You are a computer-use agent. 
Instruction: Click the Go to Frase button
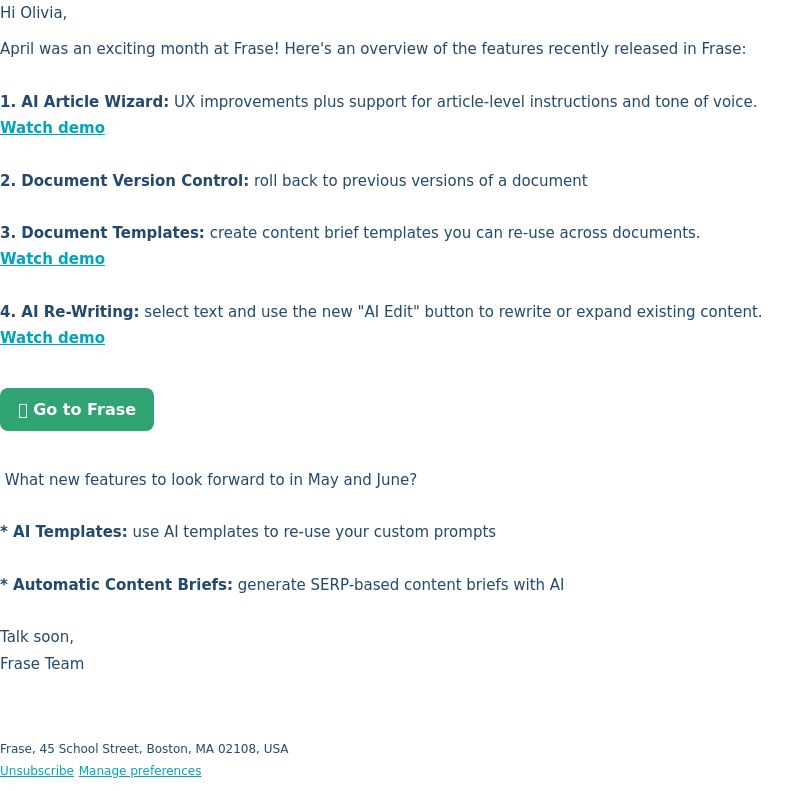(77, 409)
